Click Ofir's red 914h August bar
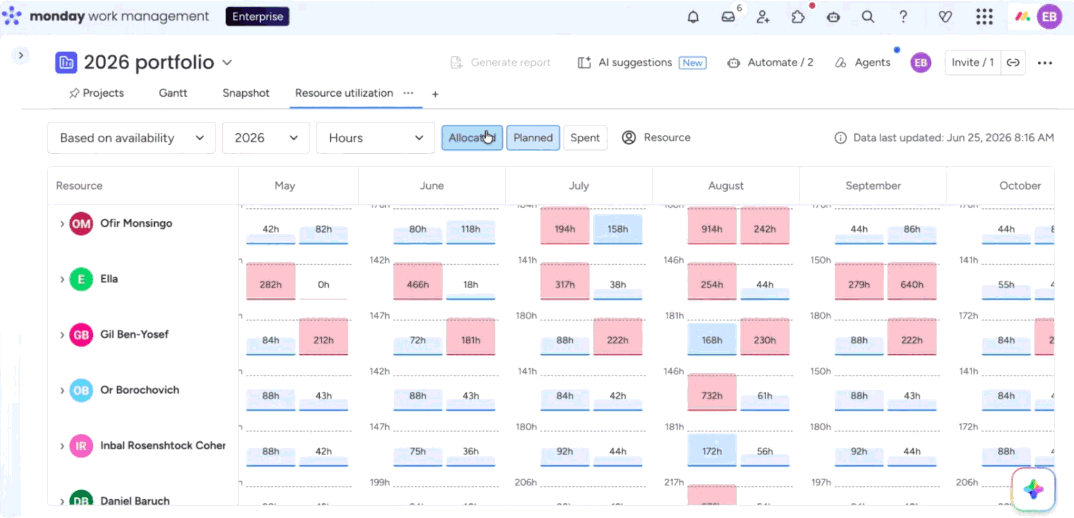Screen dimensions: 1074x518 [712, 225]
